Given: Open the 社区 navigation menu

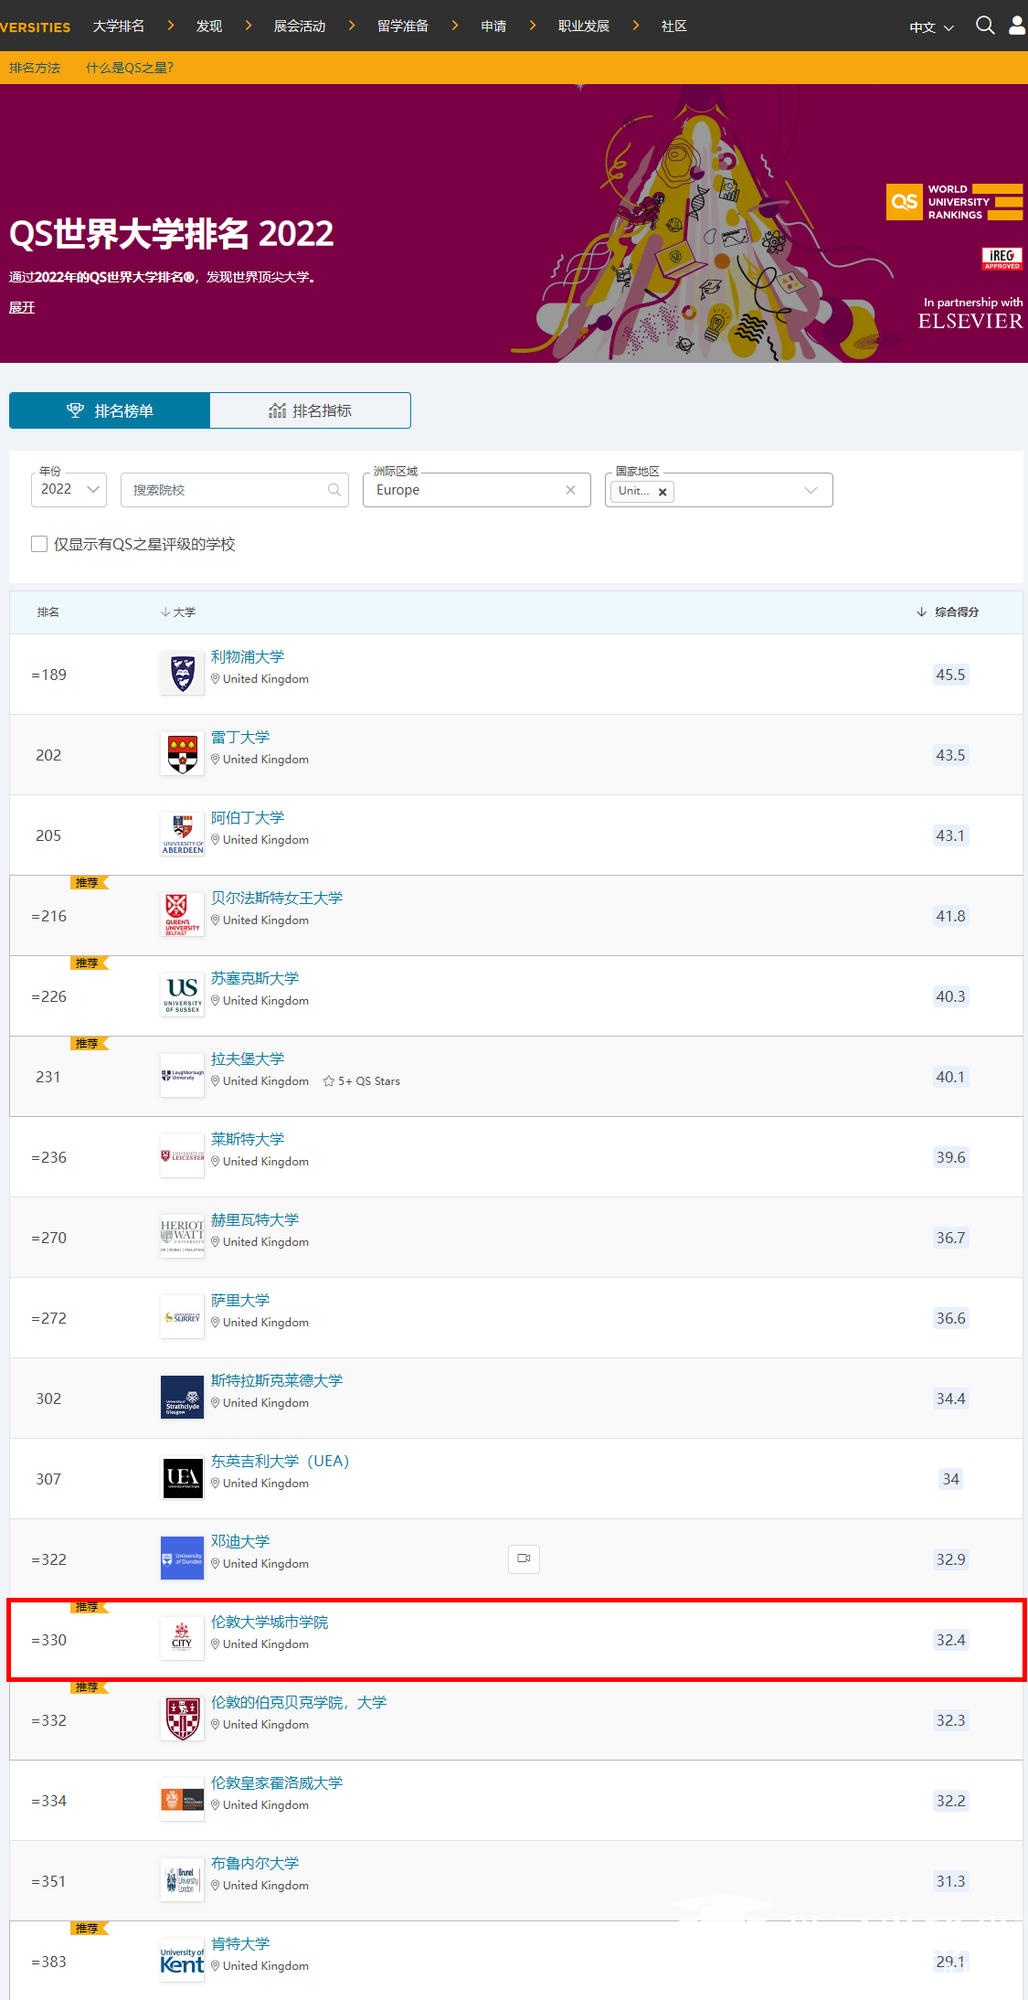Looking at the screenshot, I should [x=674, y=26].
